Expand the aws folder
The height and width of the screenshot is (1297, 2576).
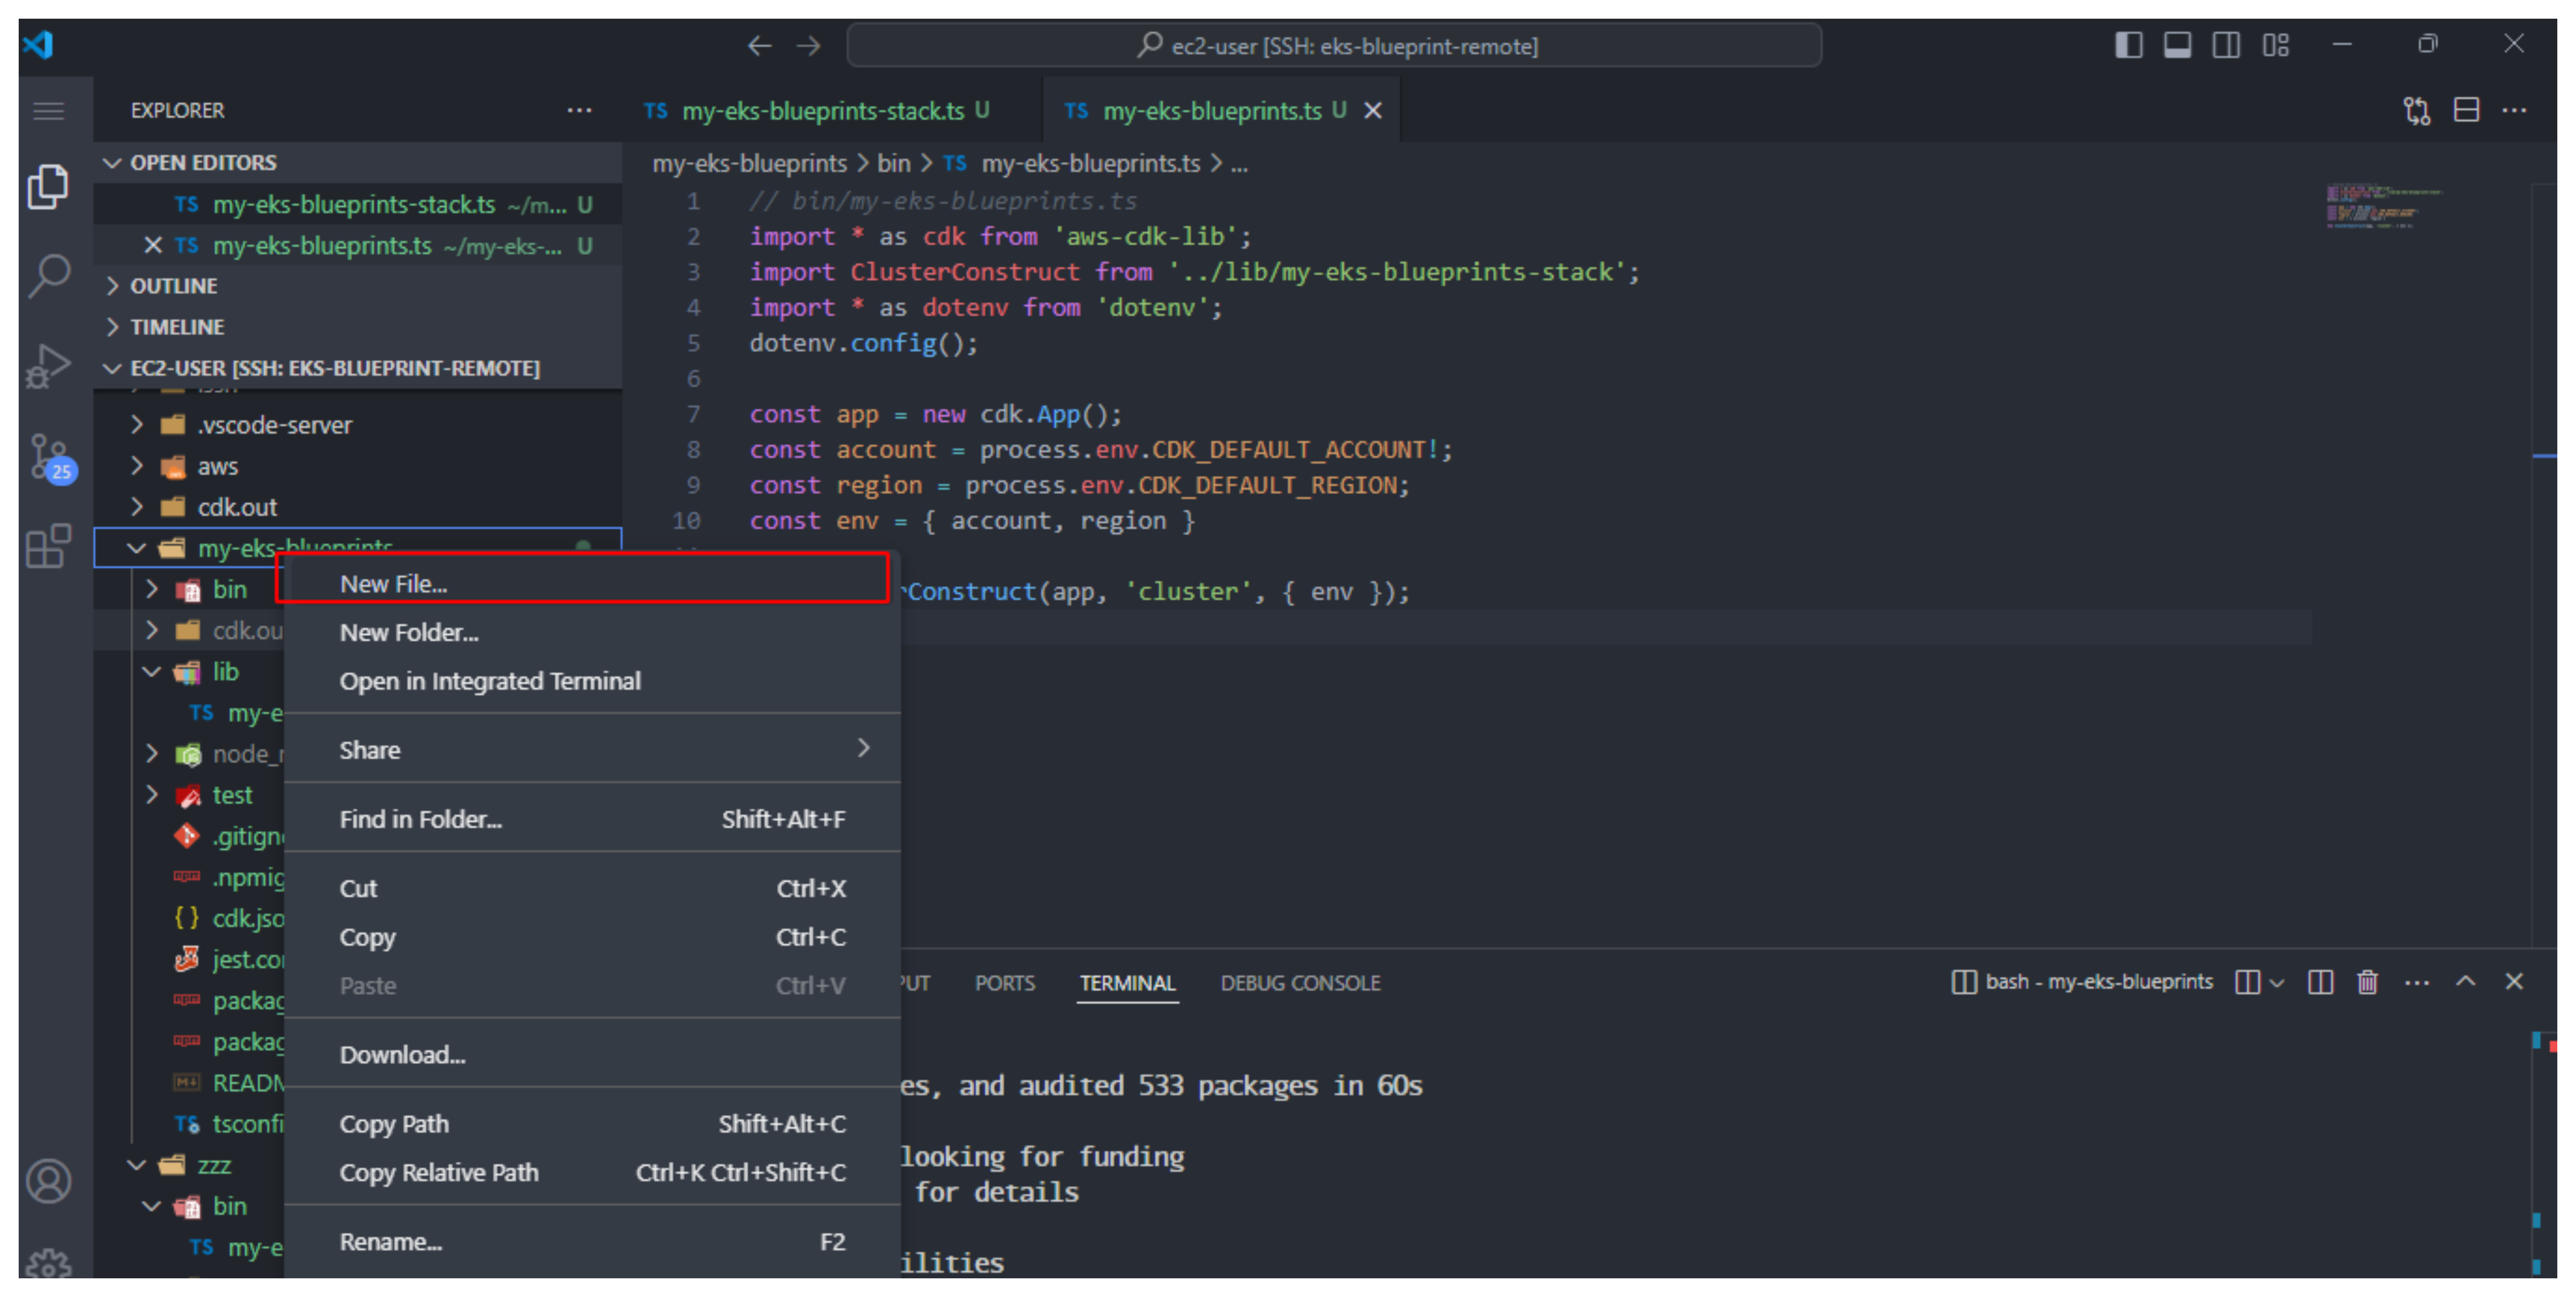[358, 466]
